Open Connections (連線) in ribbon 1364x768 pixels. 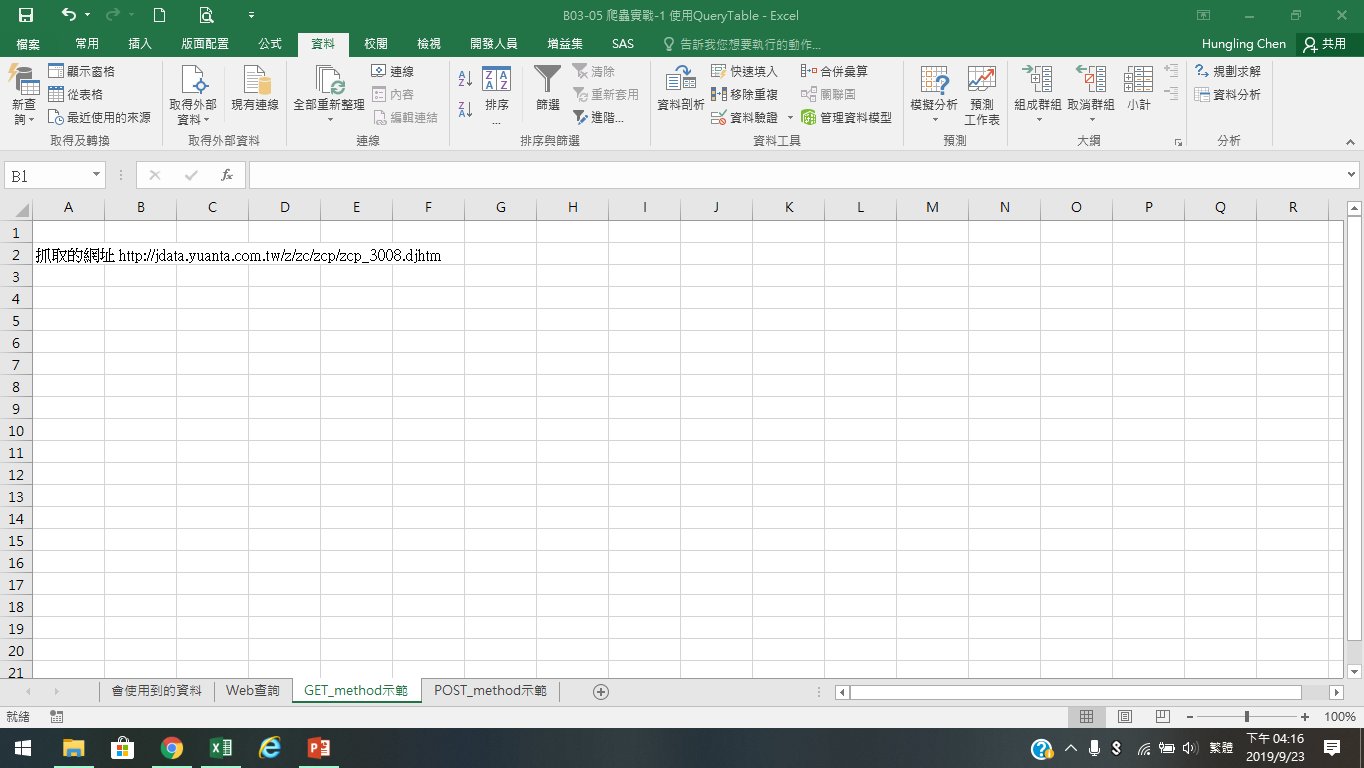click(x=393, y=72)
